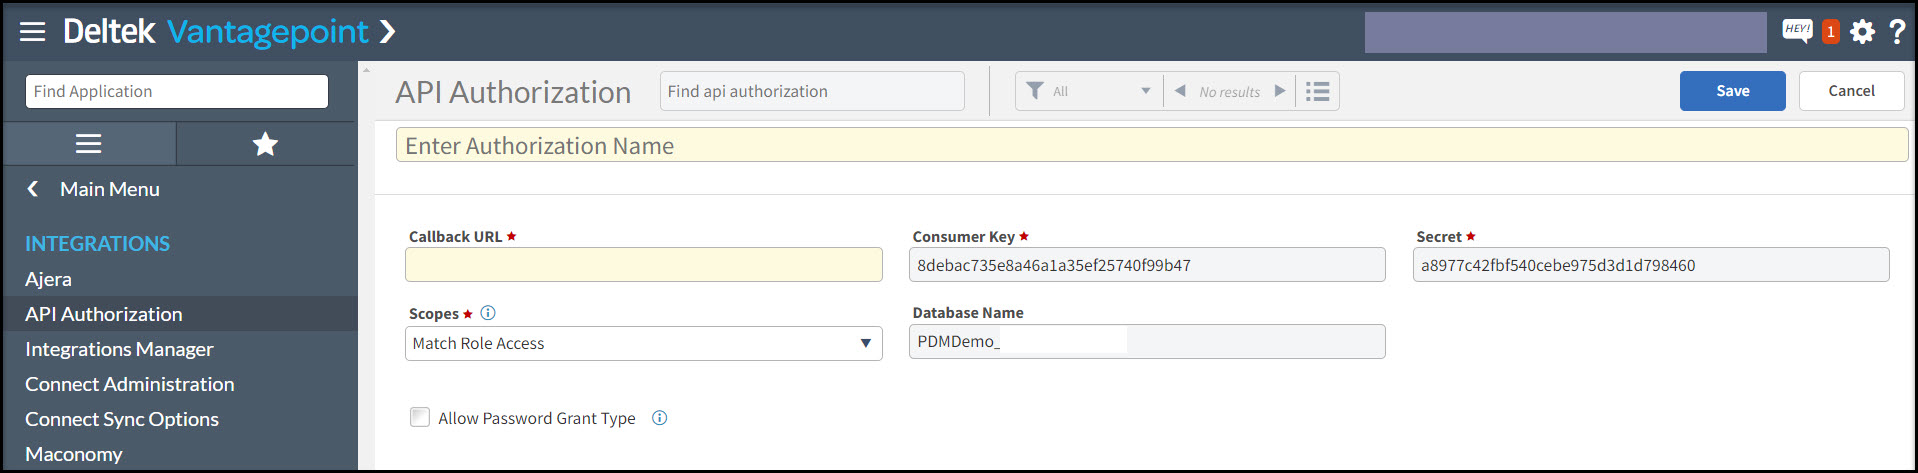Click the Cancel button
1918x473 pixels.
click(x=1851, y=91)
